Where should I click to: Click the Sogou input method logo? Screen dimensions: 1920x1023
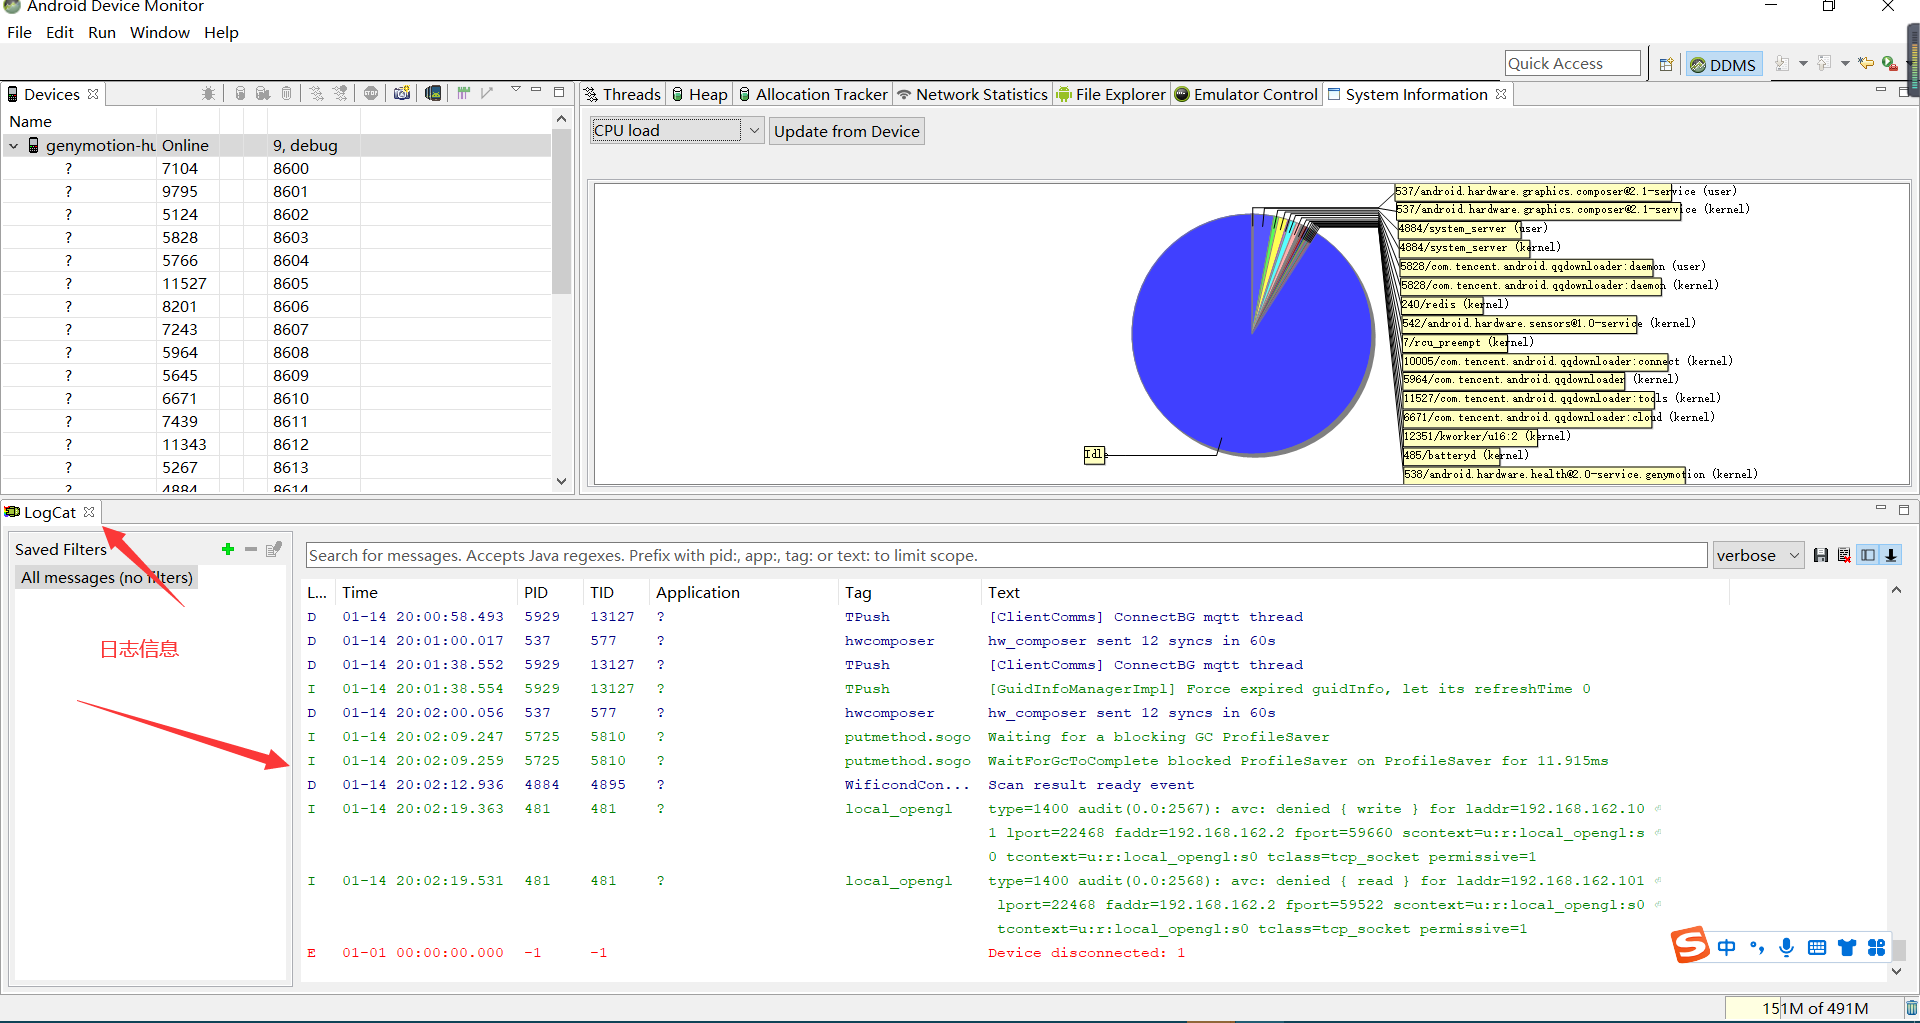[1690, 945]
